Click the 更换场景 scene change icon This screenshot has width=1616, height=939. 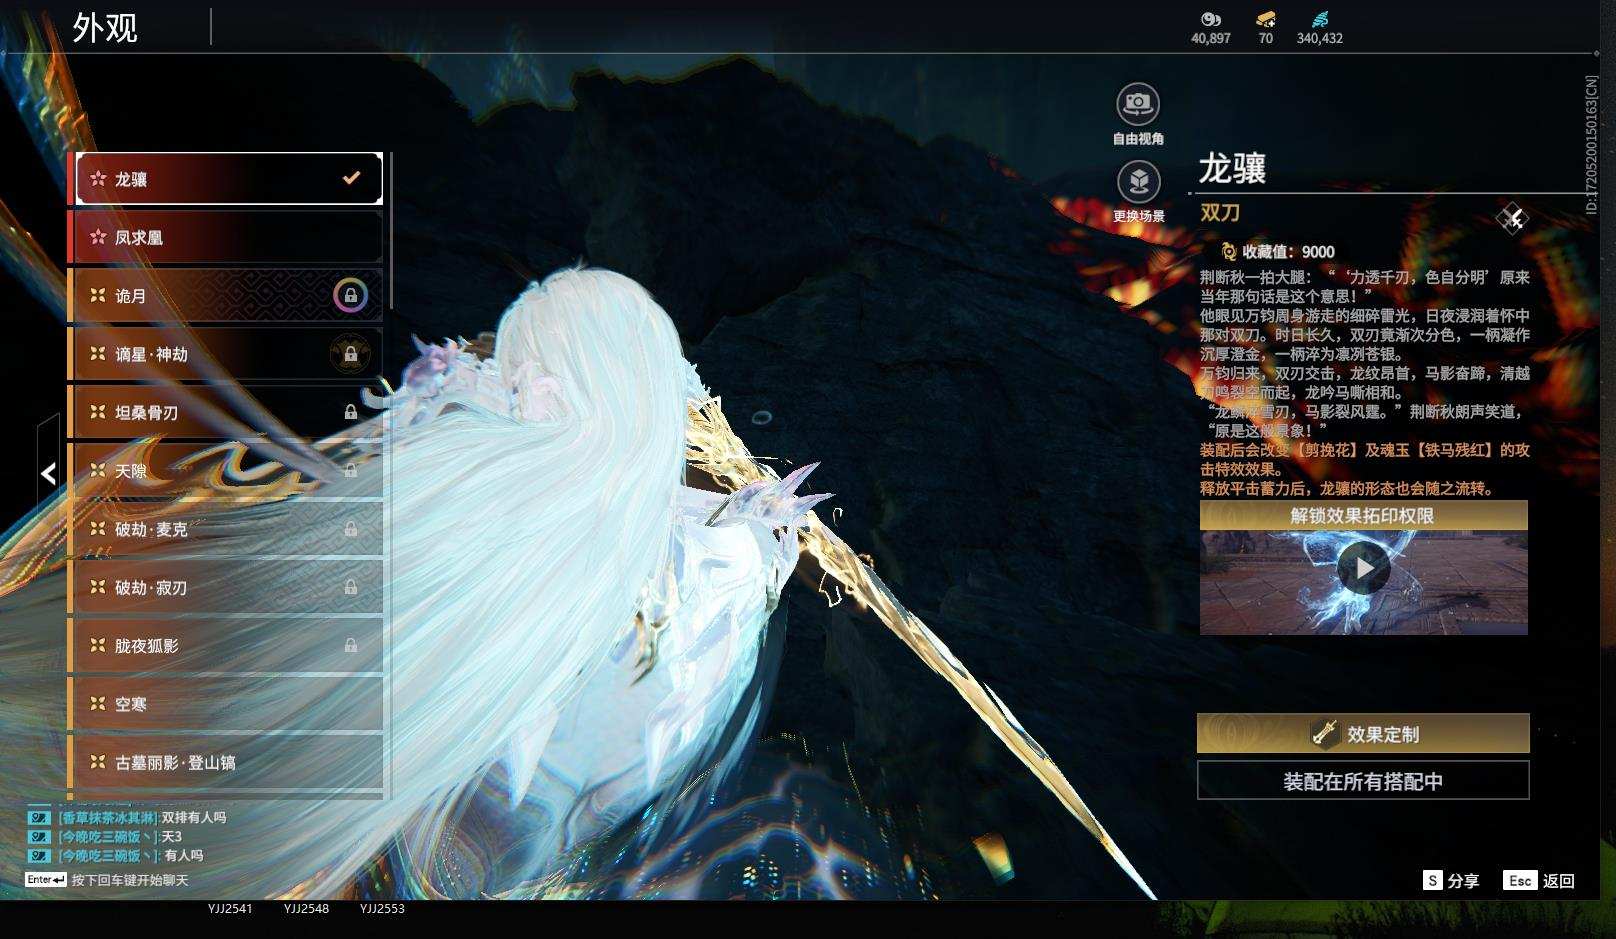click(x=1138, y=181)
